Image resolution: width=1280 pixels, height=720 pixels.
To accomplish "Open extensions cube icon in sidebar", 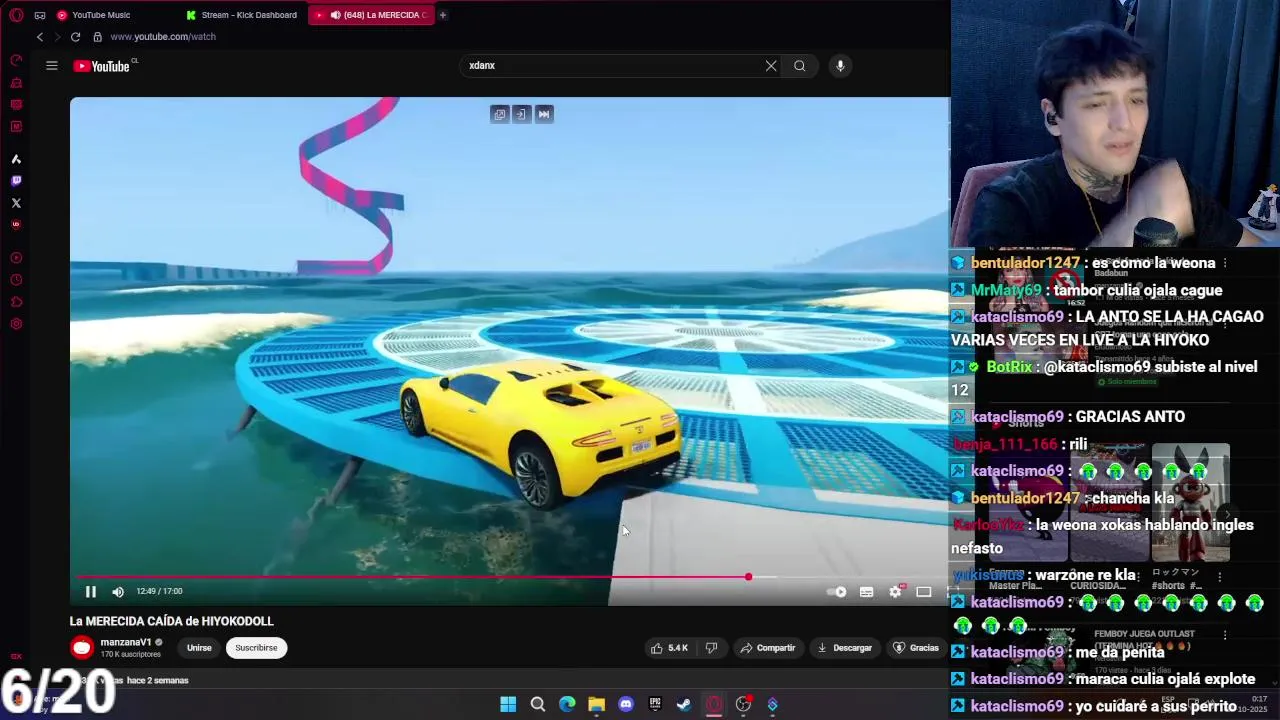I will point(16,302).
